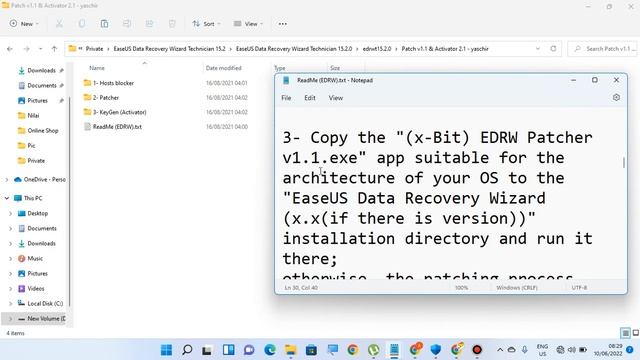This screenshot has height=360, width=640.
Task: Open the Windows Start menu
Action: pyautogui.click(x=167, y=350)
